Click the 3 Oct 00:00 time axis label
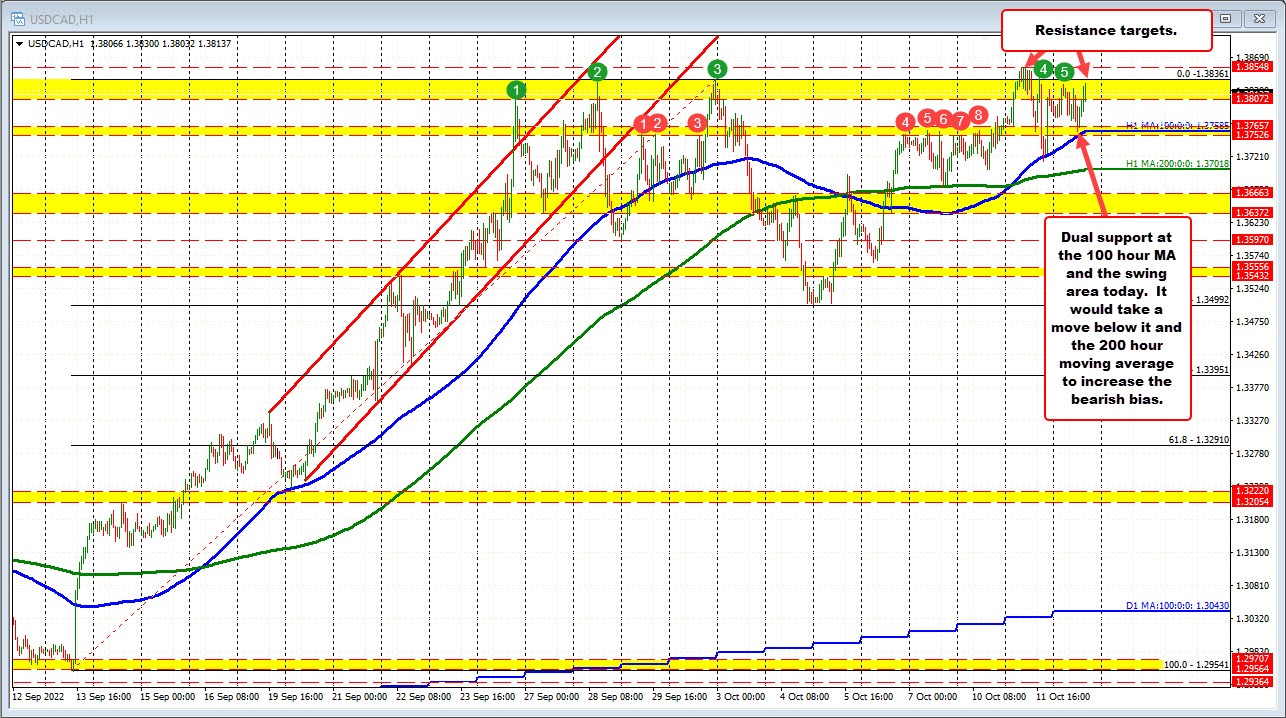The width and height of the screenshot is (1286, 718). 719,694
